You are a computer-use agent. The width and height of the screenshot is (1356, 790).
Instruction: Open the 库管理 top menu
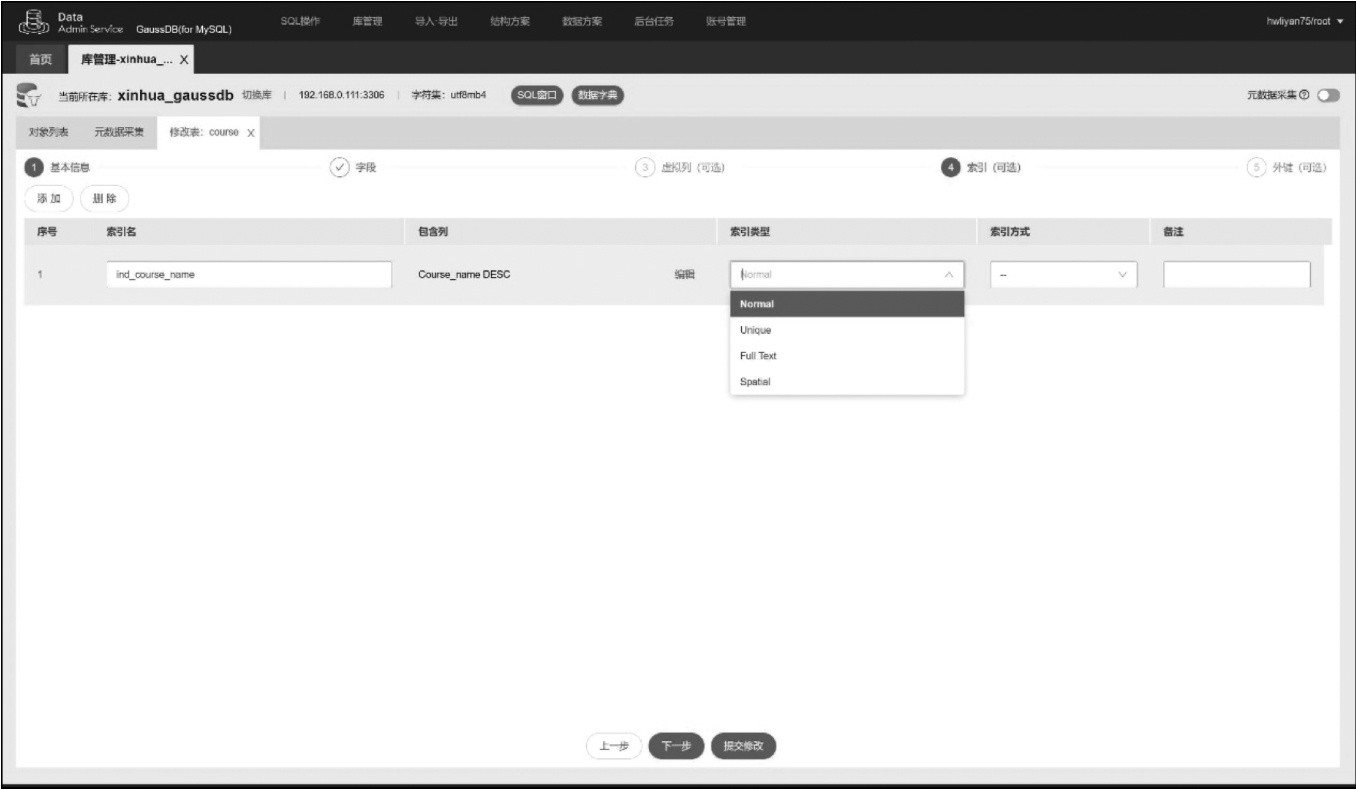tap(368, 22)
